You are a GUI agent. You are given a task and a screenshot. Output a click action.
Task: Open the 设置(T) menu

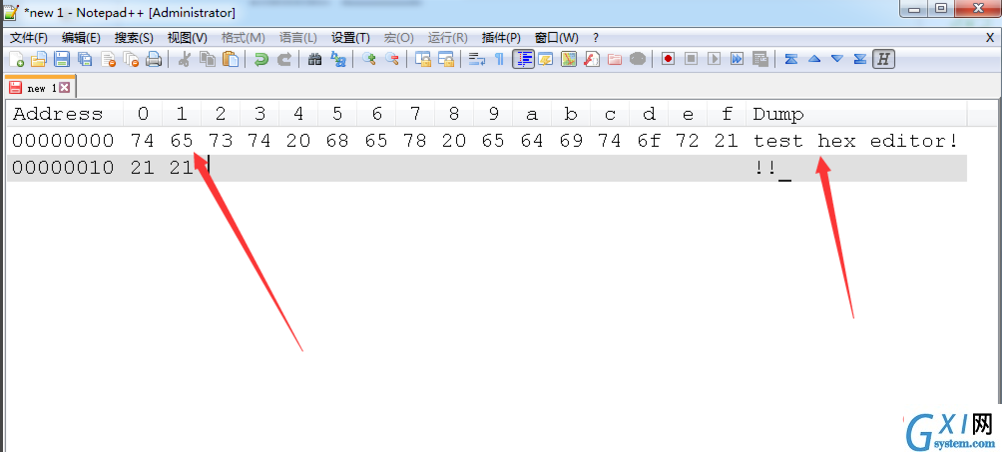pyautogui.click(x=351, y=38)
